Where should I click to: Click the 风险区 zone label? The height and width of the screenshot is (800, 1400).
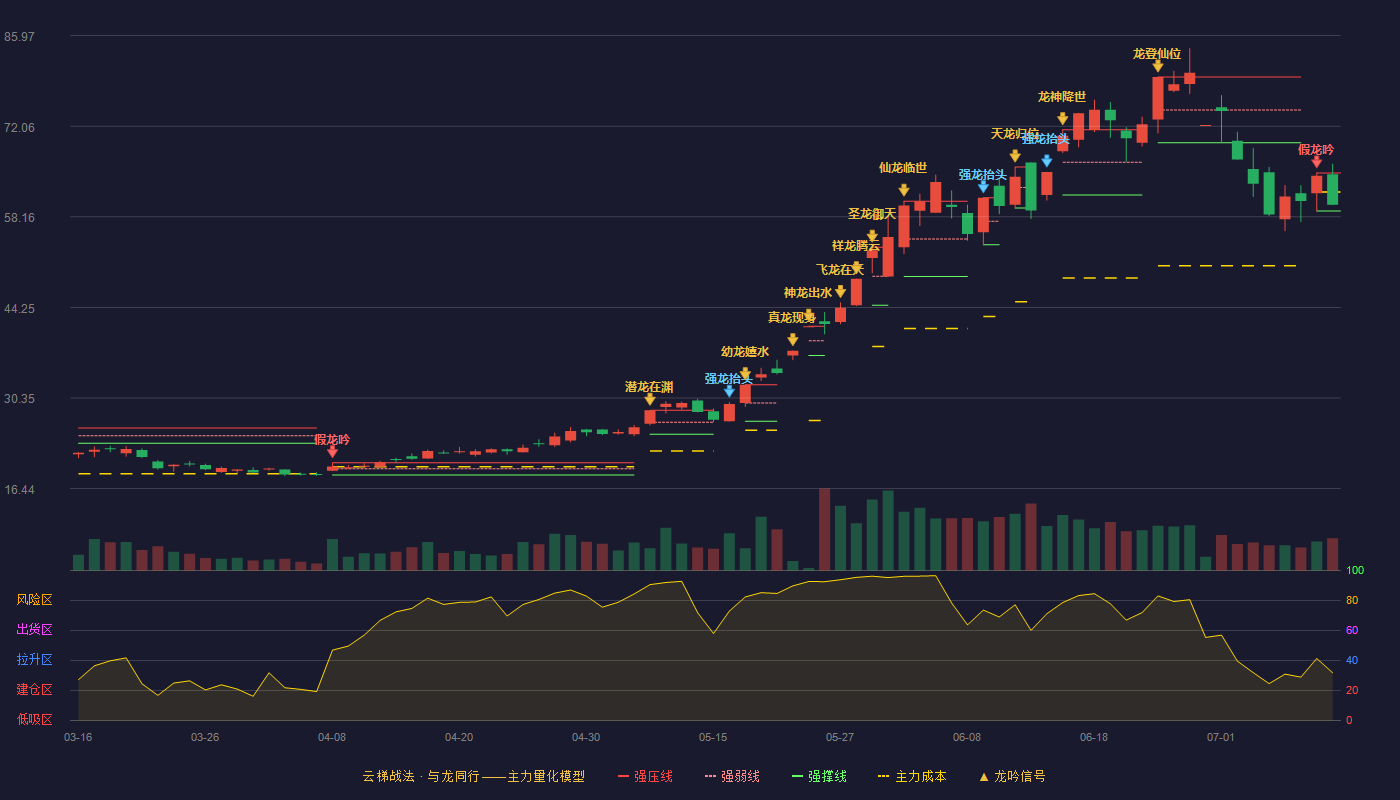coord(35,600)
